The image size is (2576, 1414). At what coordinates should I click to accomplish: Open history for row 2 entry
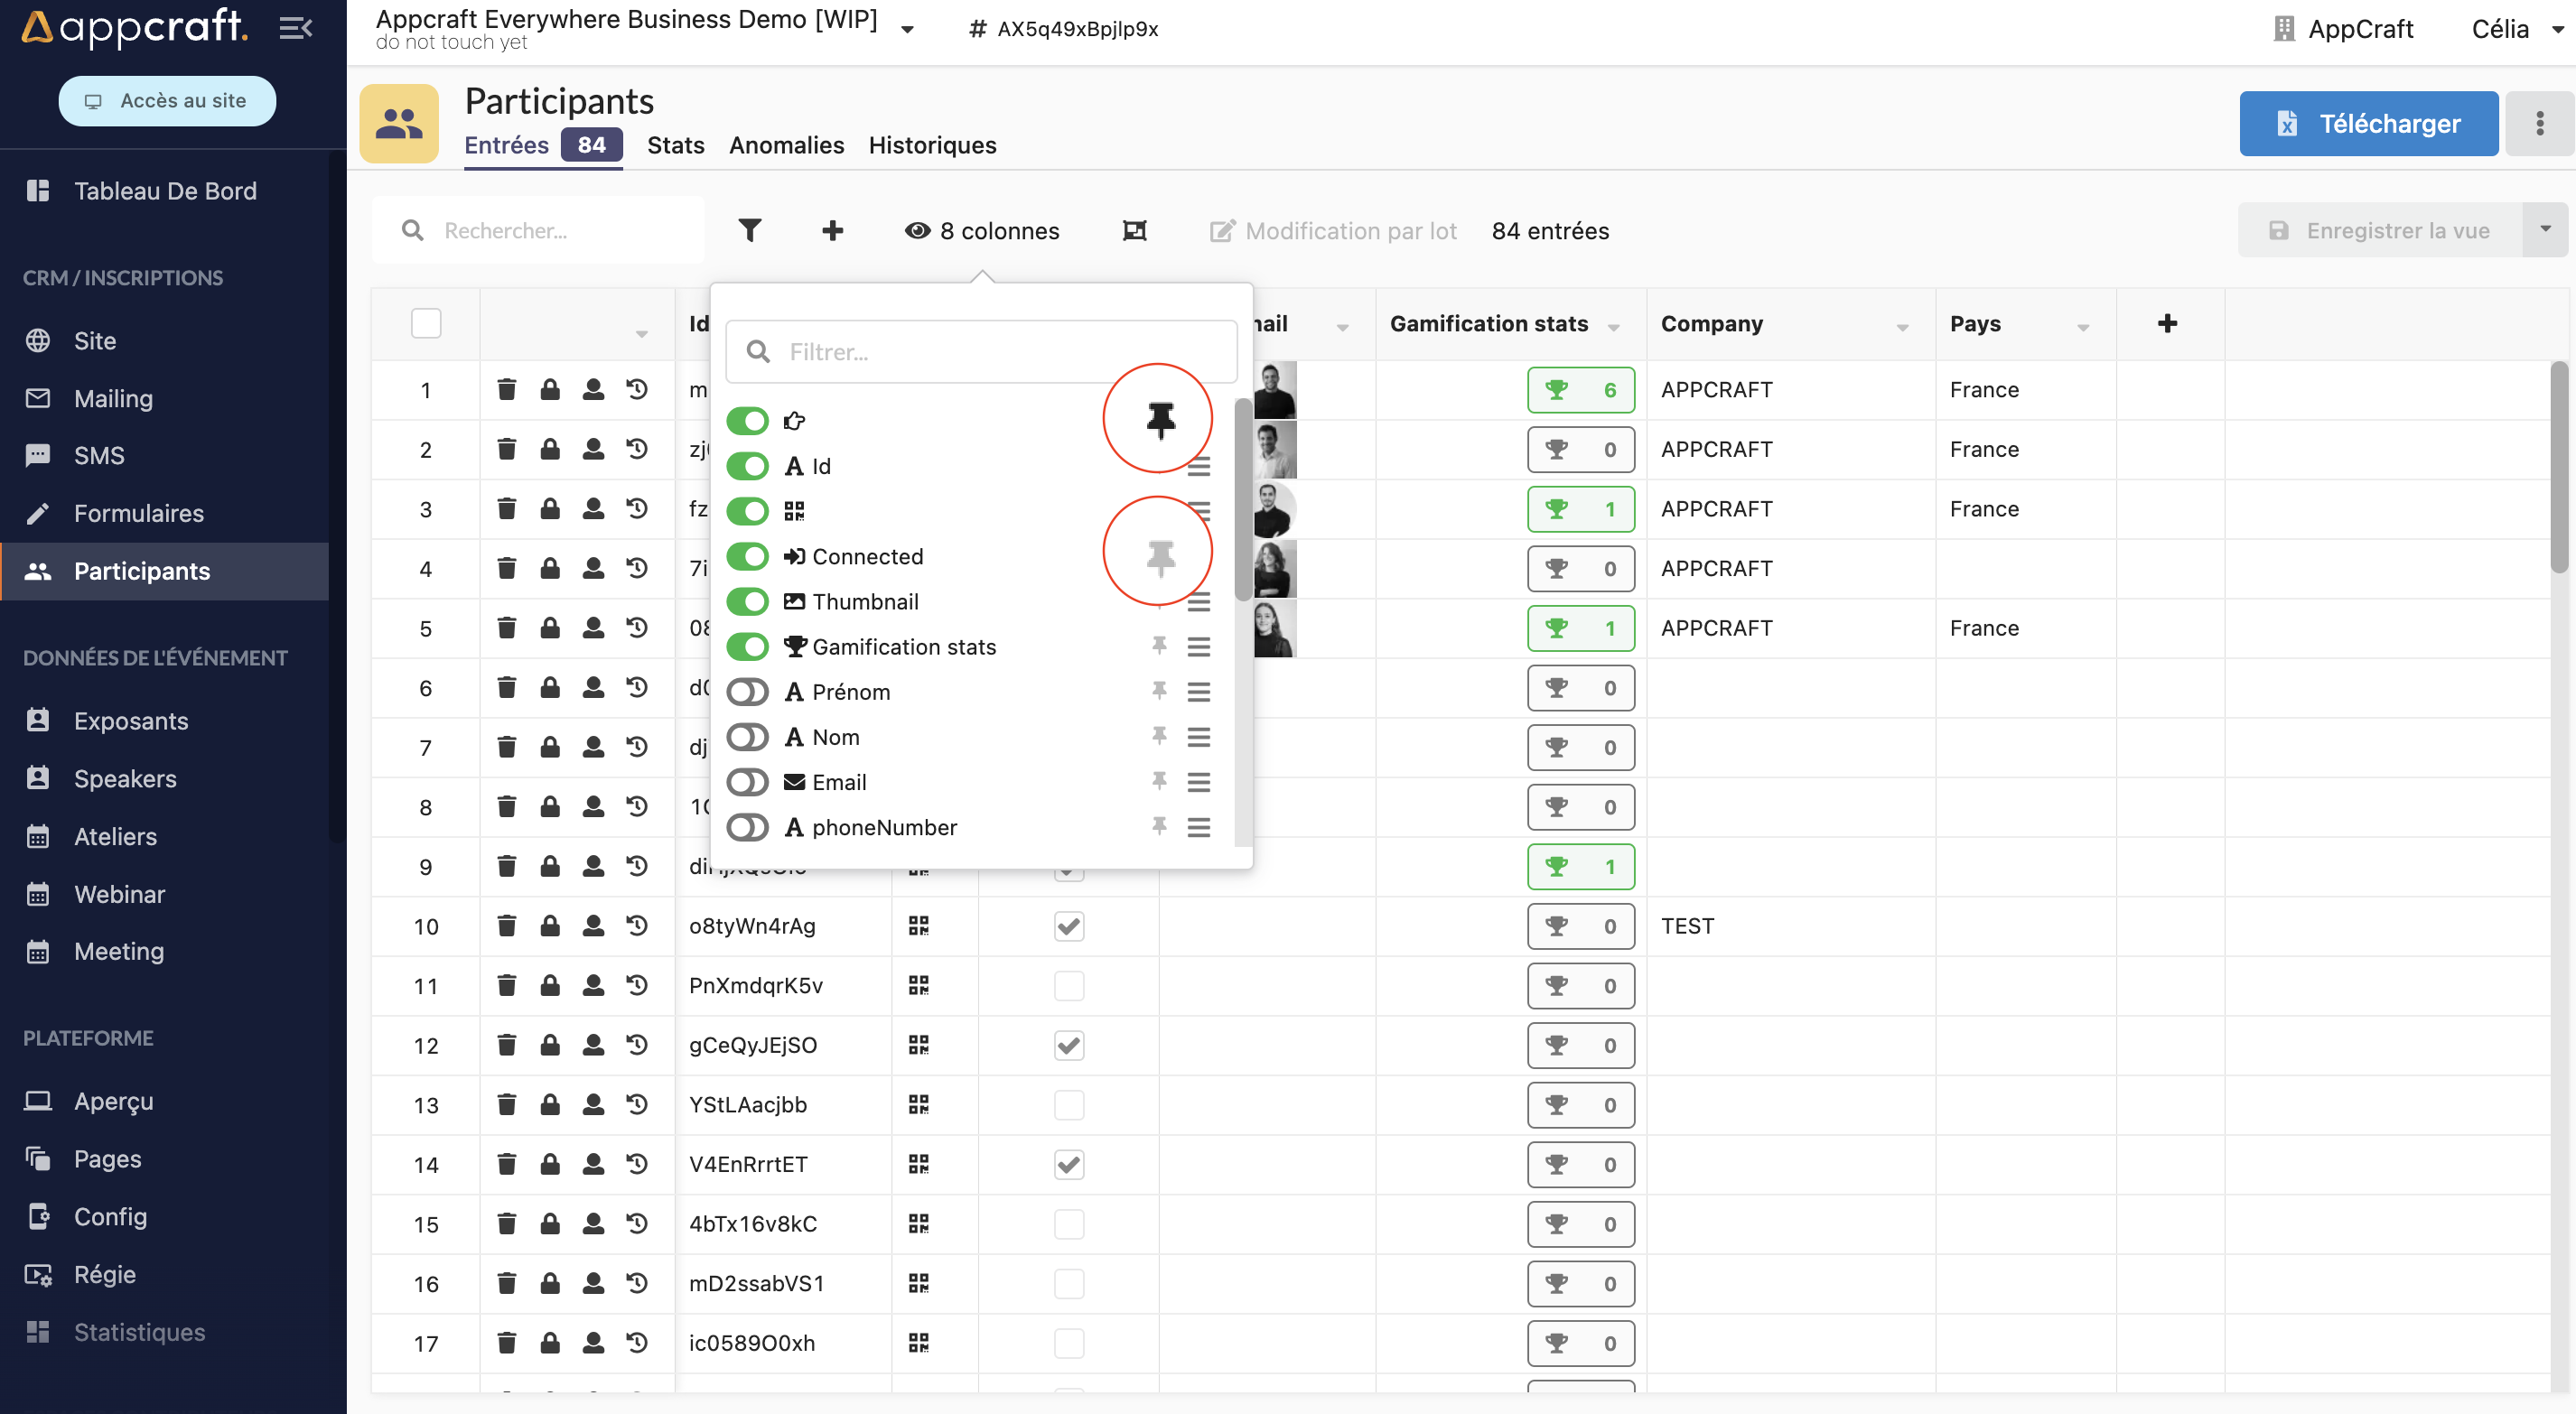(637, 449)
